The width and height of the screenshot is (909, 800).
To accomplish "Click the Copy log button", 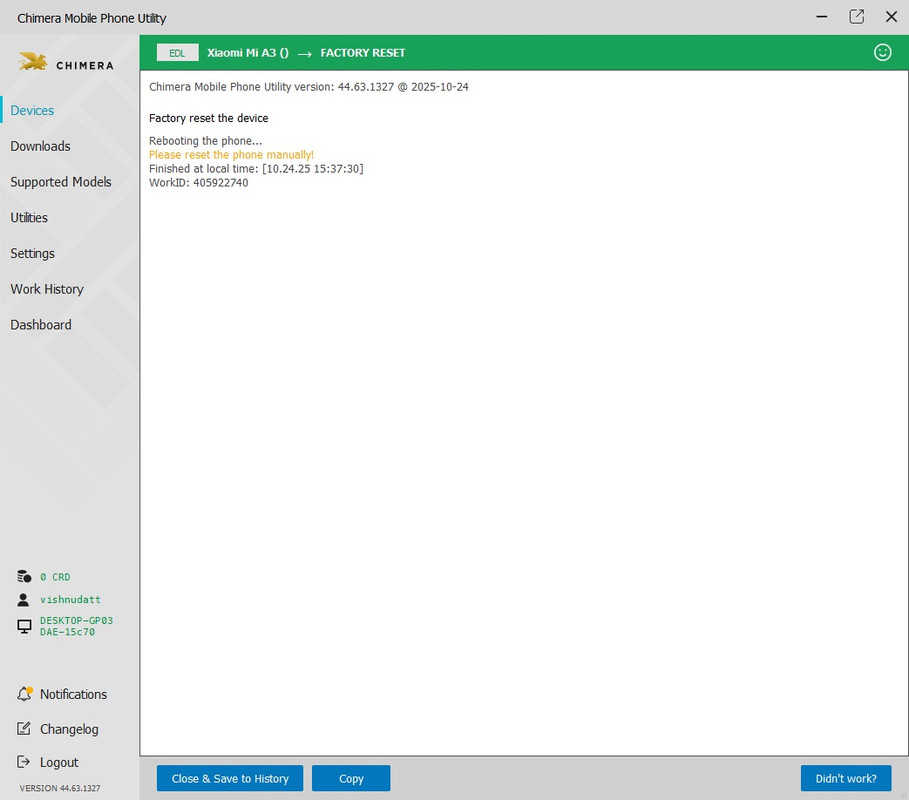I will pos(351,778).
